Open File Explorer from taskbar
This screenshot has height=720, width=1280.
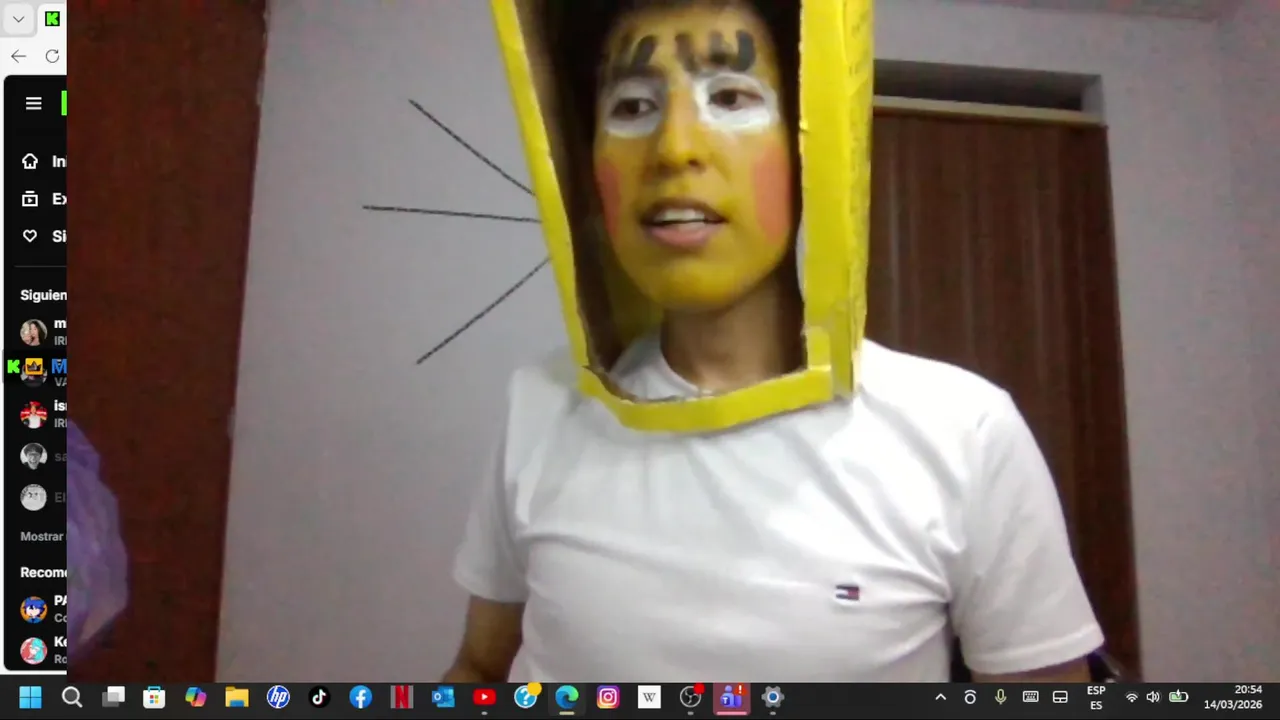[x=236, y=697]
